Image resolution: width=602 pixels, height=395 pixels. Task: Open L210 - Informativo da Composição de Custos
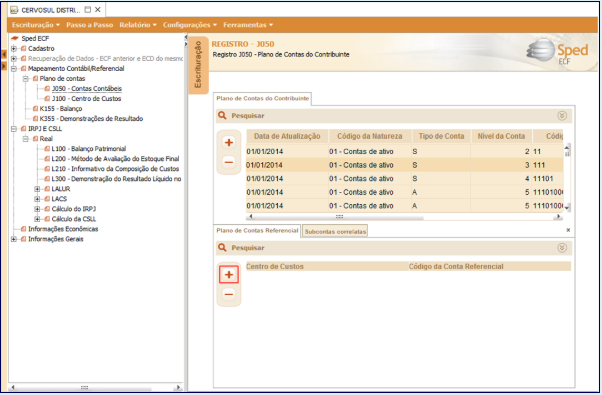(x=115, y=169)
